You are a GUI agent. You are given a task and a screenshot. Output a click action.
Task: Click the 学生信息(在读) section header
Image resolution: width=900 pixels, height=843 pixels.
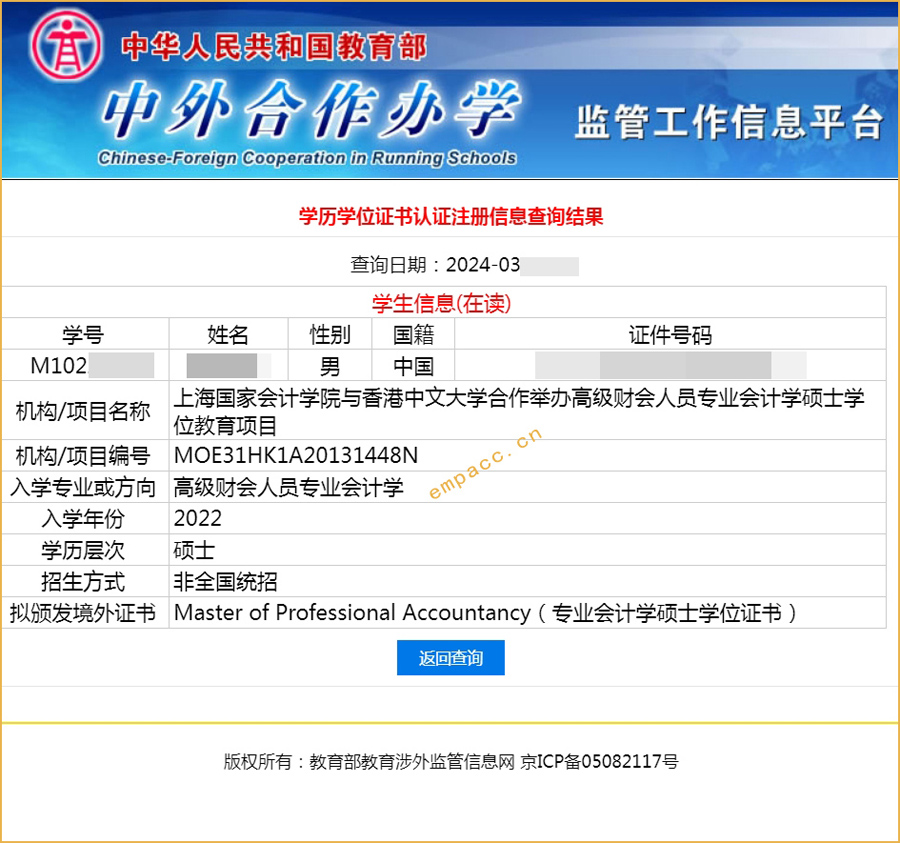pos(441,303)
